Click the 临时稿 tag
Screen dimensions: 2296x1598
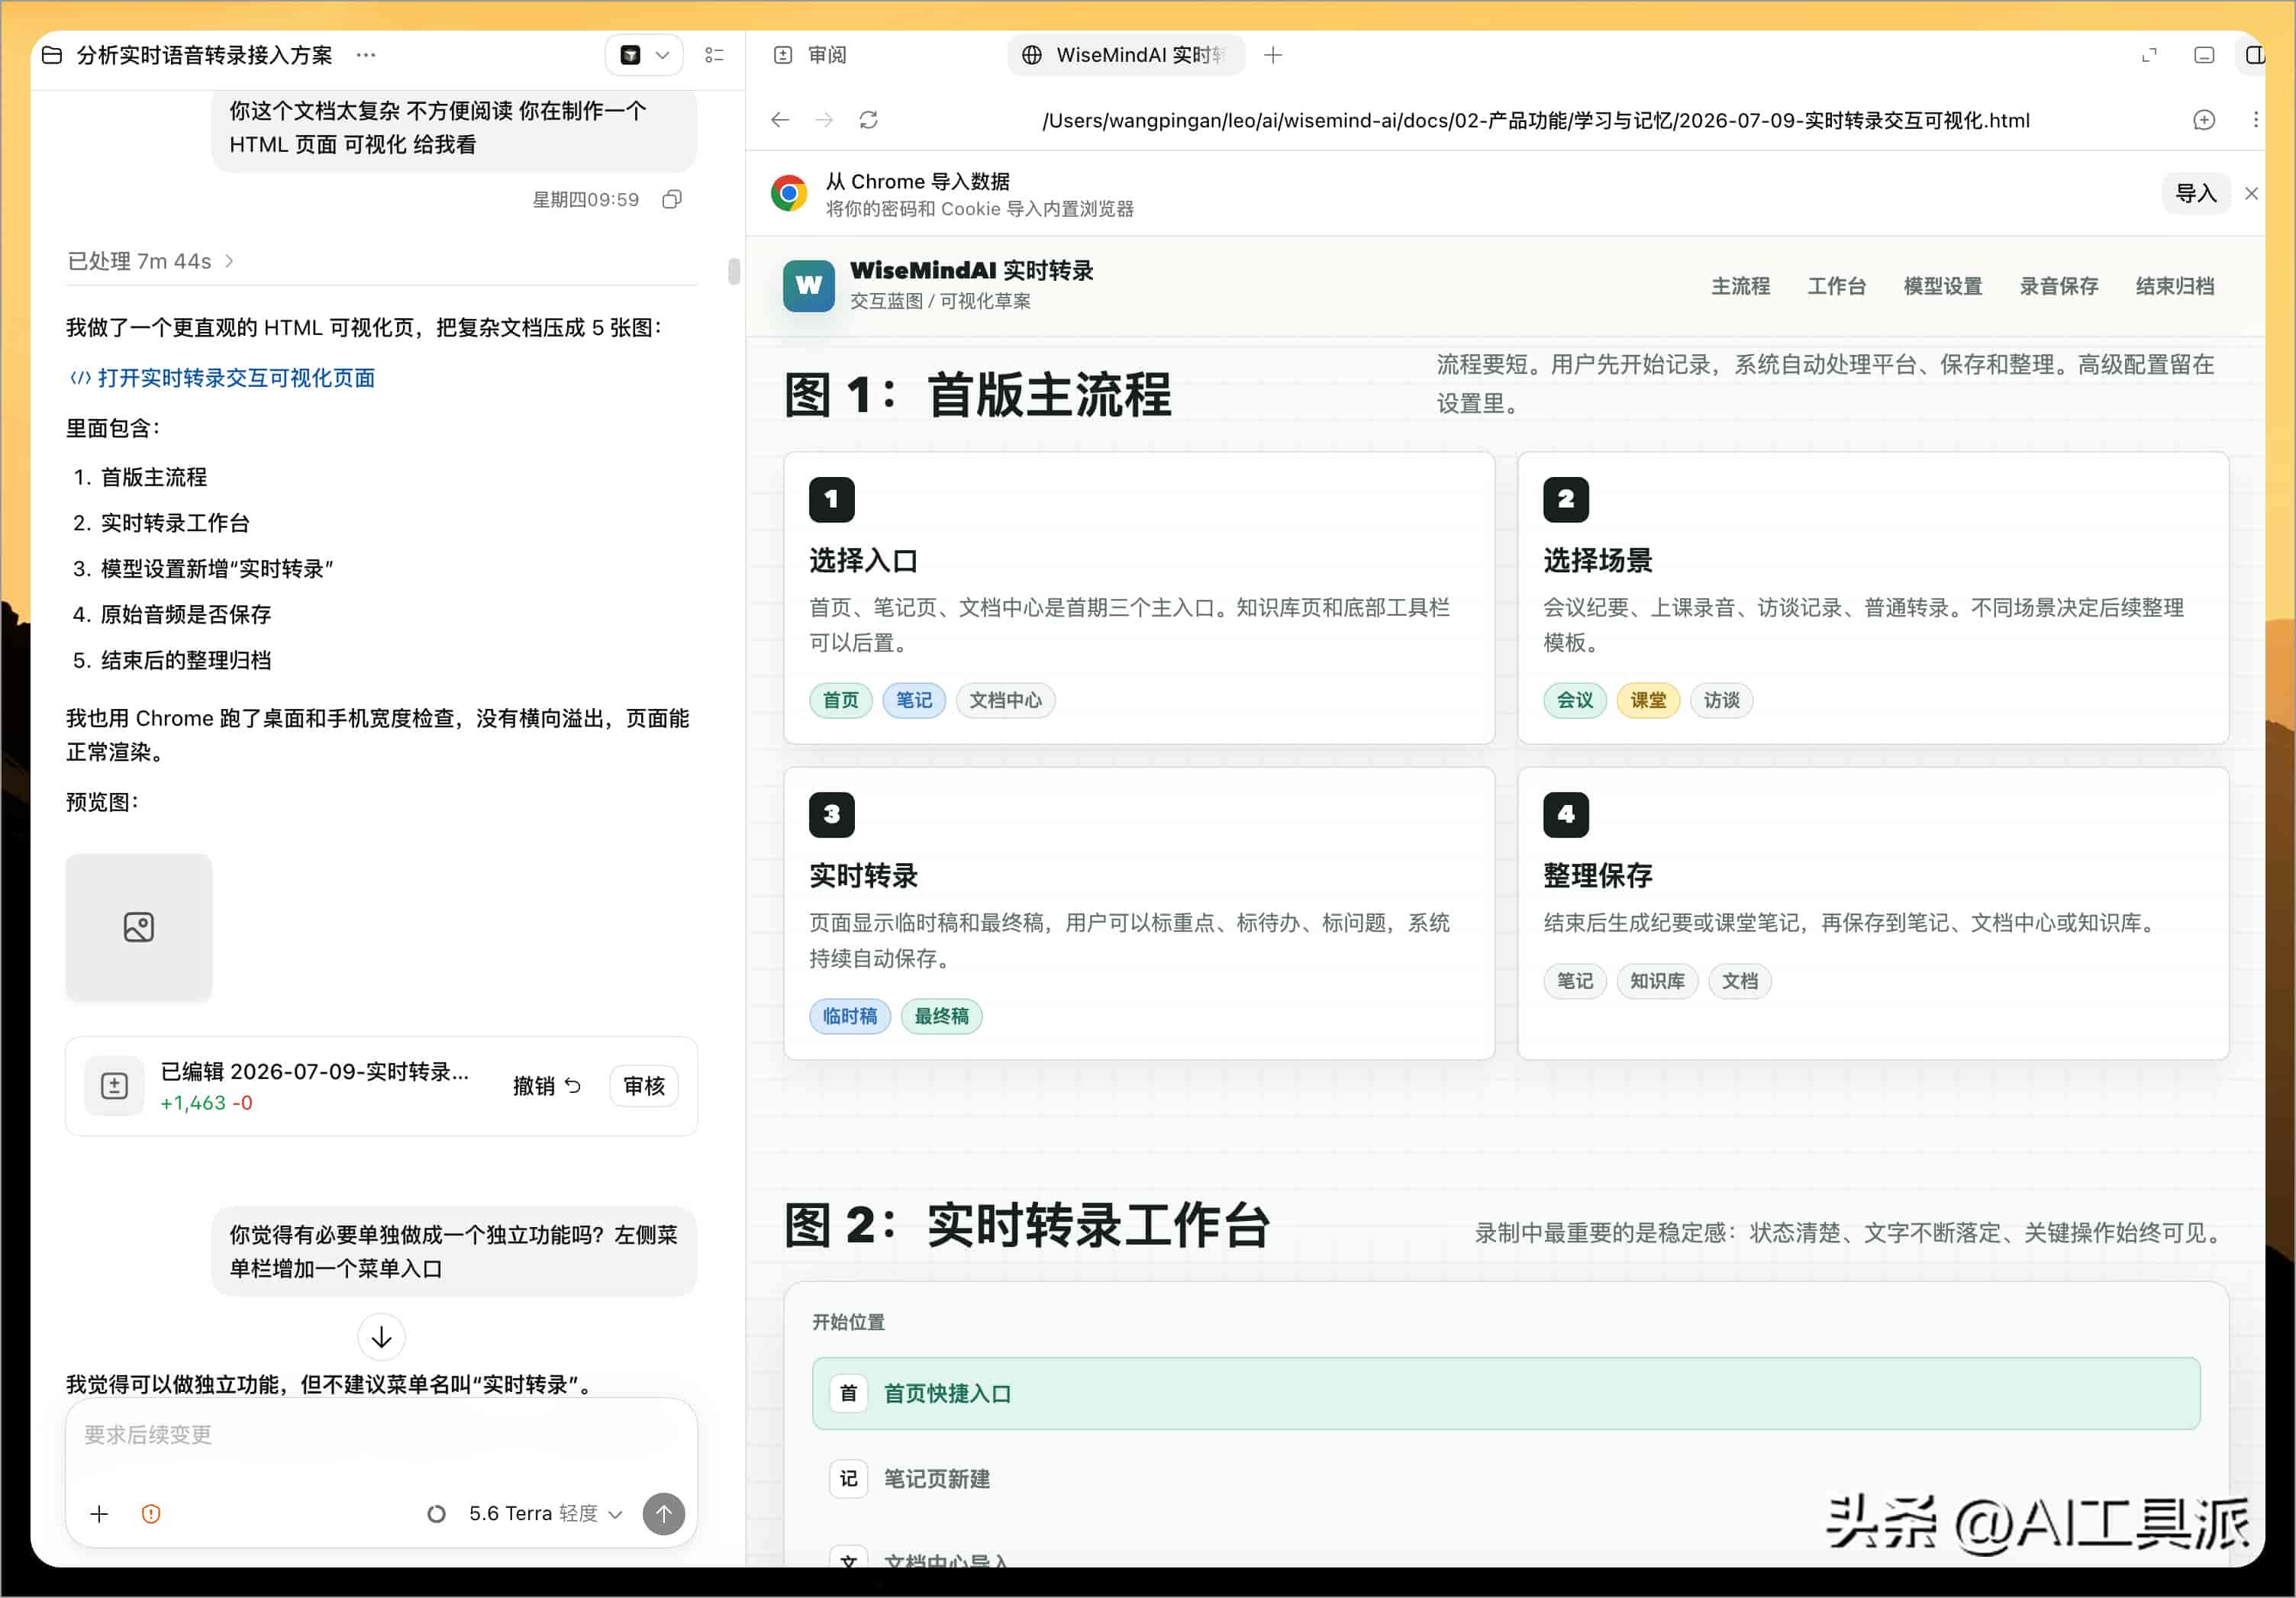[850, 1016]
